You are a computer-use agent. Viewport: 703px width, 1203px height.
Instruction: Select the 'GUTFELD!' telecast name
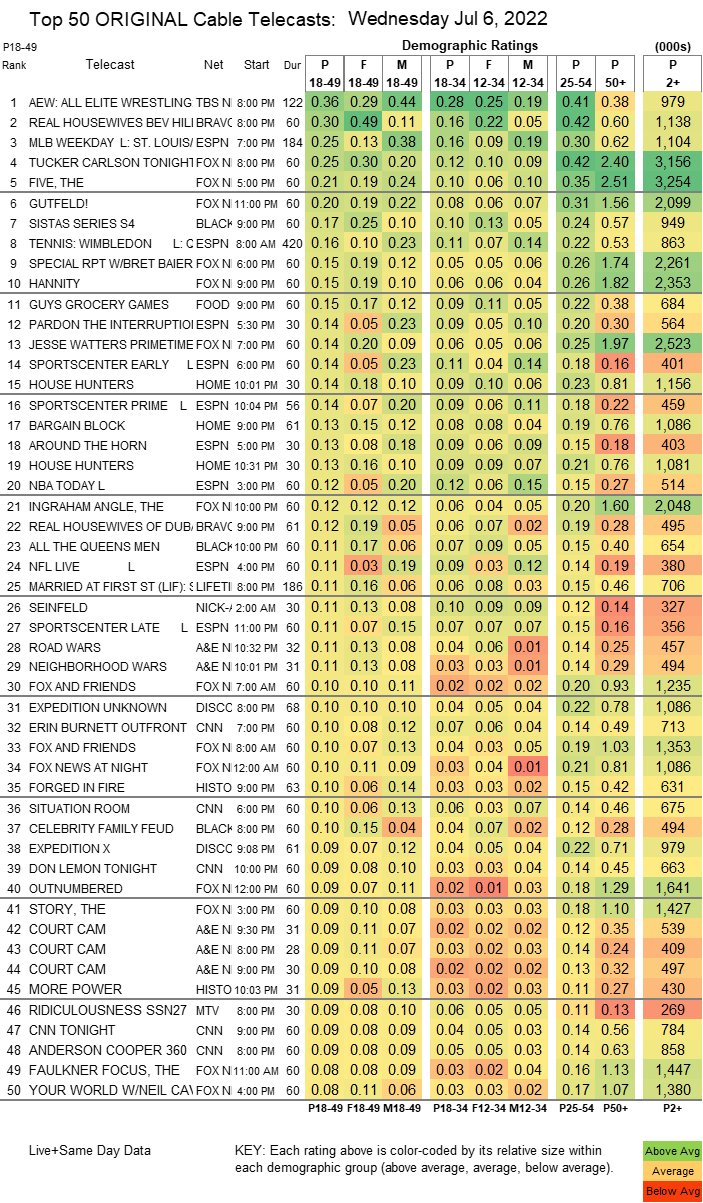pyautogui.click(x=59, y=204)
